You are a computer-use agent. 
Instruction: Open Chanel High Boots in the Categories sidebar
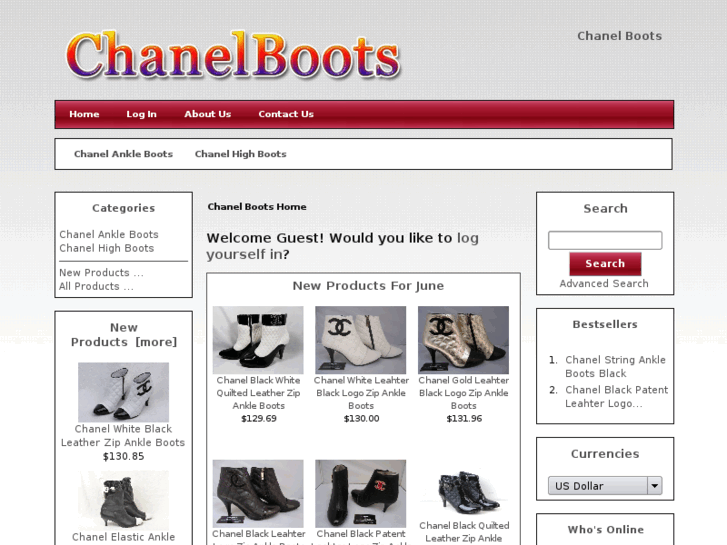[x=107, y=248]
